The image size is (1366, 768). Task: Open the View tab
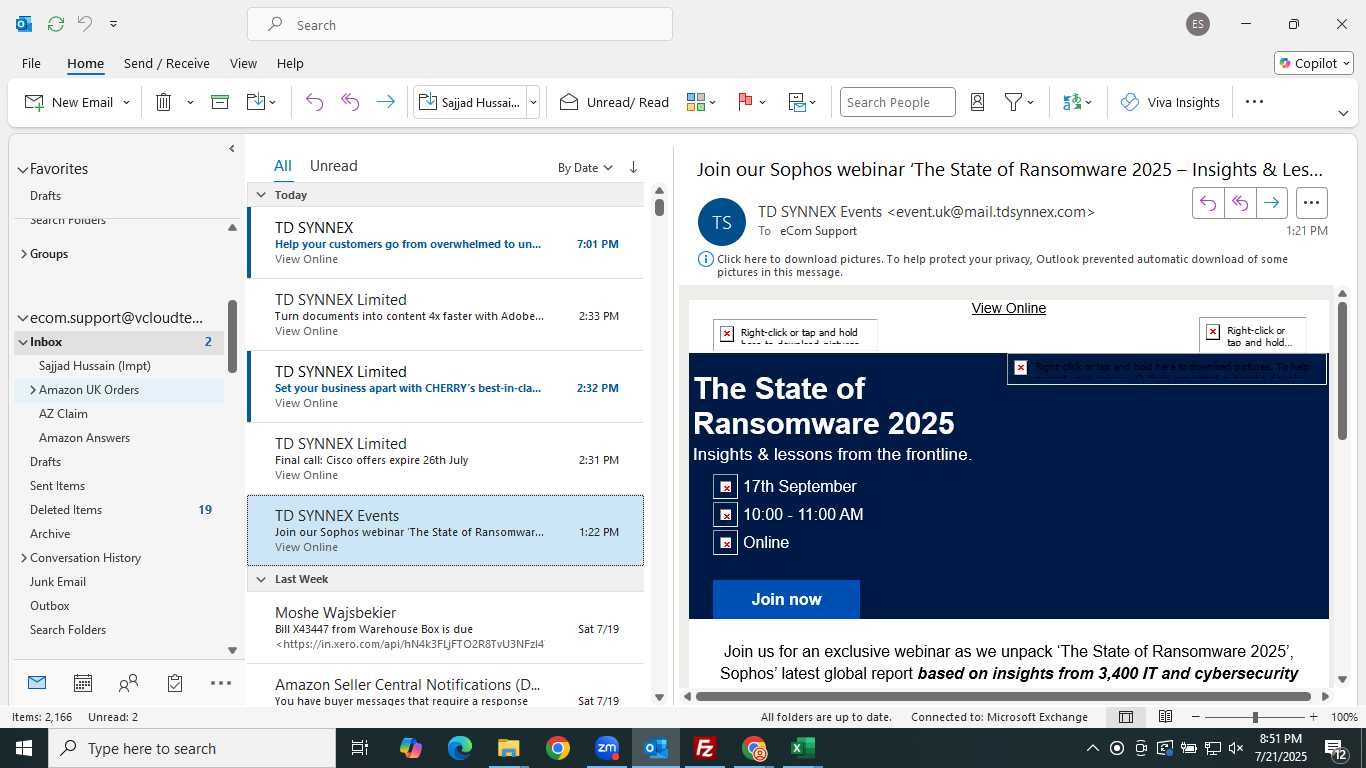(243, 63)
